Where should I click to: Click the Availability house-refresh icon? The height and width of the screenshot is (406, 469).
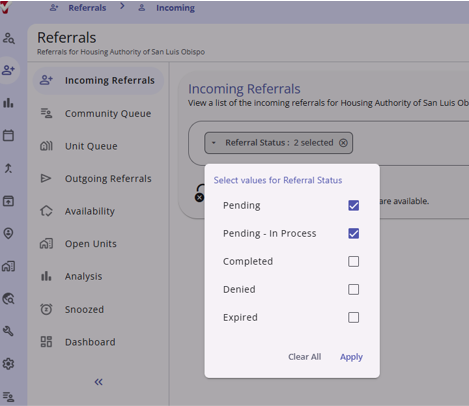(x=46, y=211)
